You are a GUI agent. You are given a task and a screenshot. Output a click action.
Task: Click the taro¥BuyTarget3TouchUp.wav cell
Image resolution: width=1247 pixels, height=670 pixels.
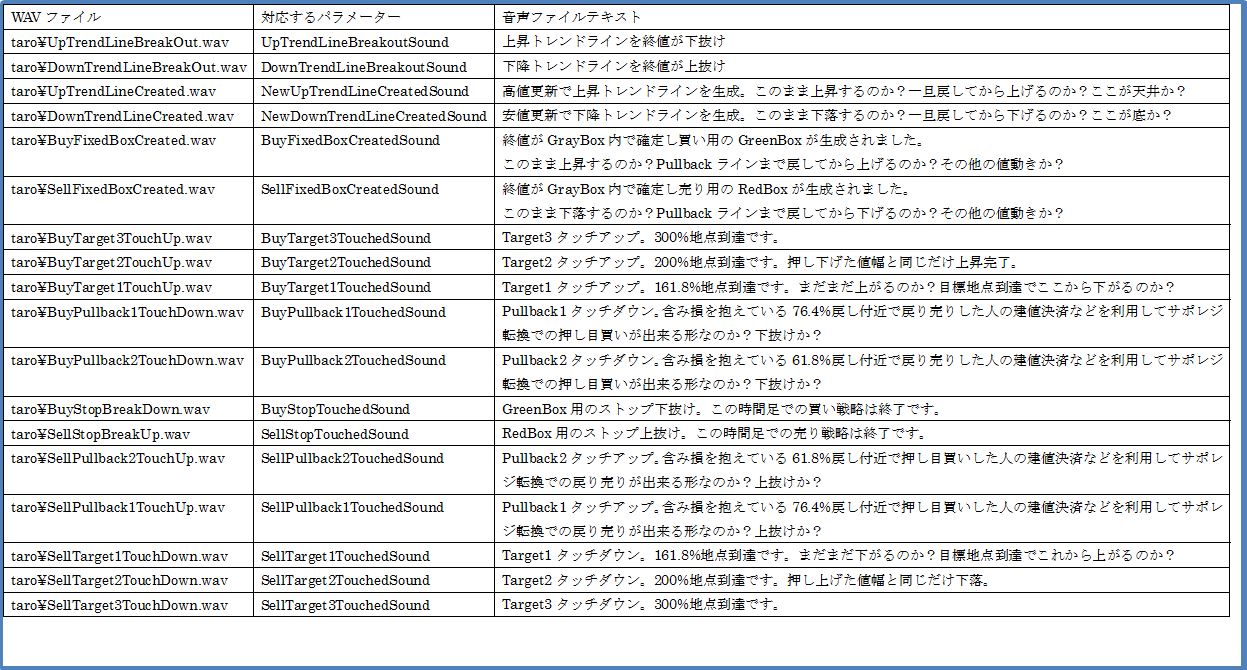[128, 238]
